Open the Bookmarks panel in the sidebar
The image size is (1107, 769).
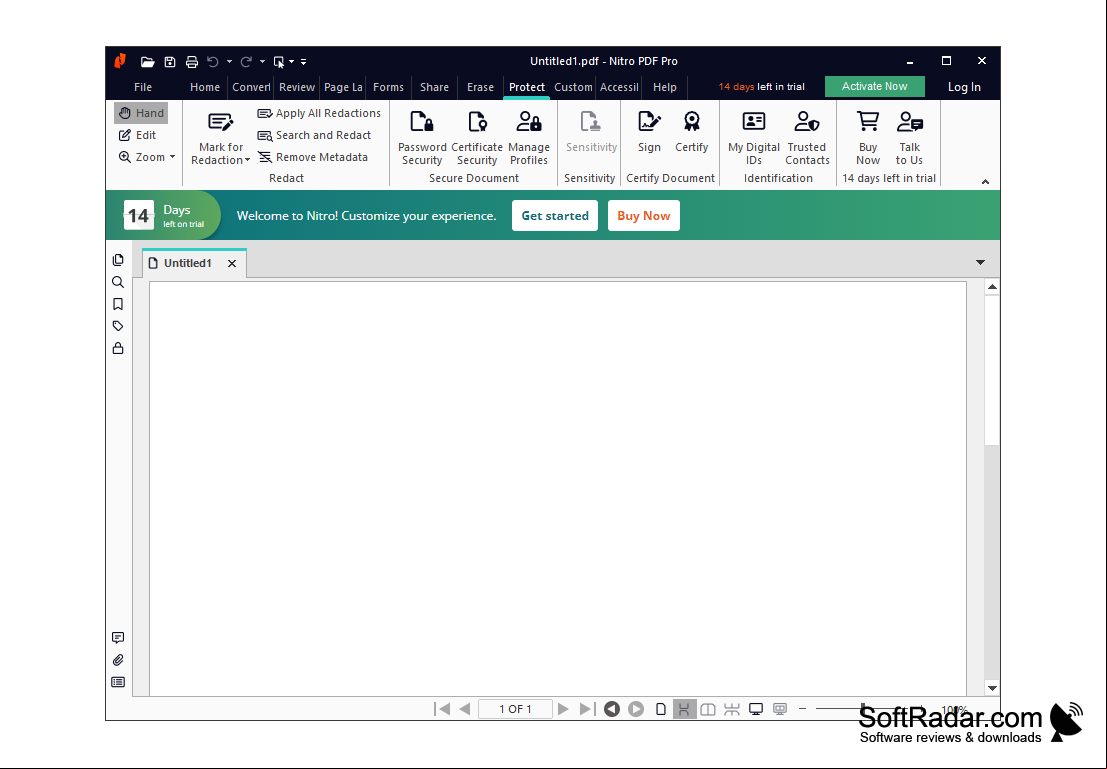click(x=118, y=304)
